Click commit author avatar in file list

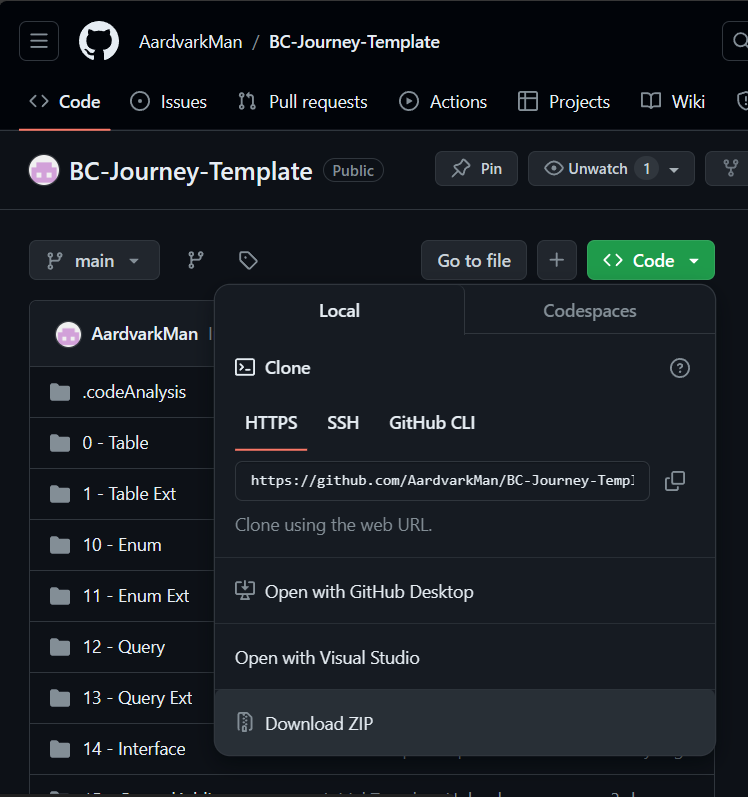[68, 334]
